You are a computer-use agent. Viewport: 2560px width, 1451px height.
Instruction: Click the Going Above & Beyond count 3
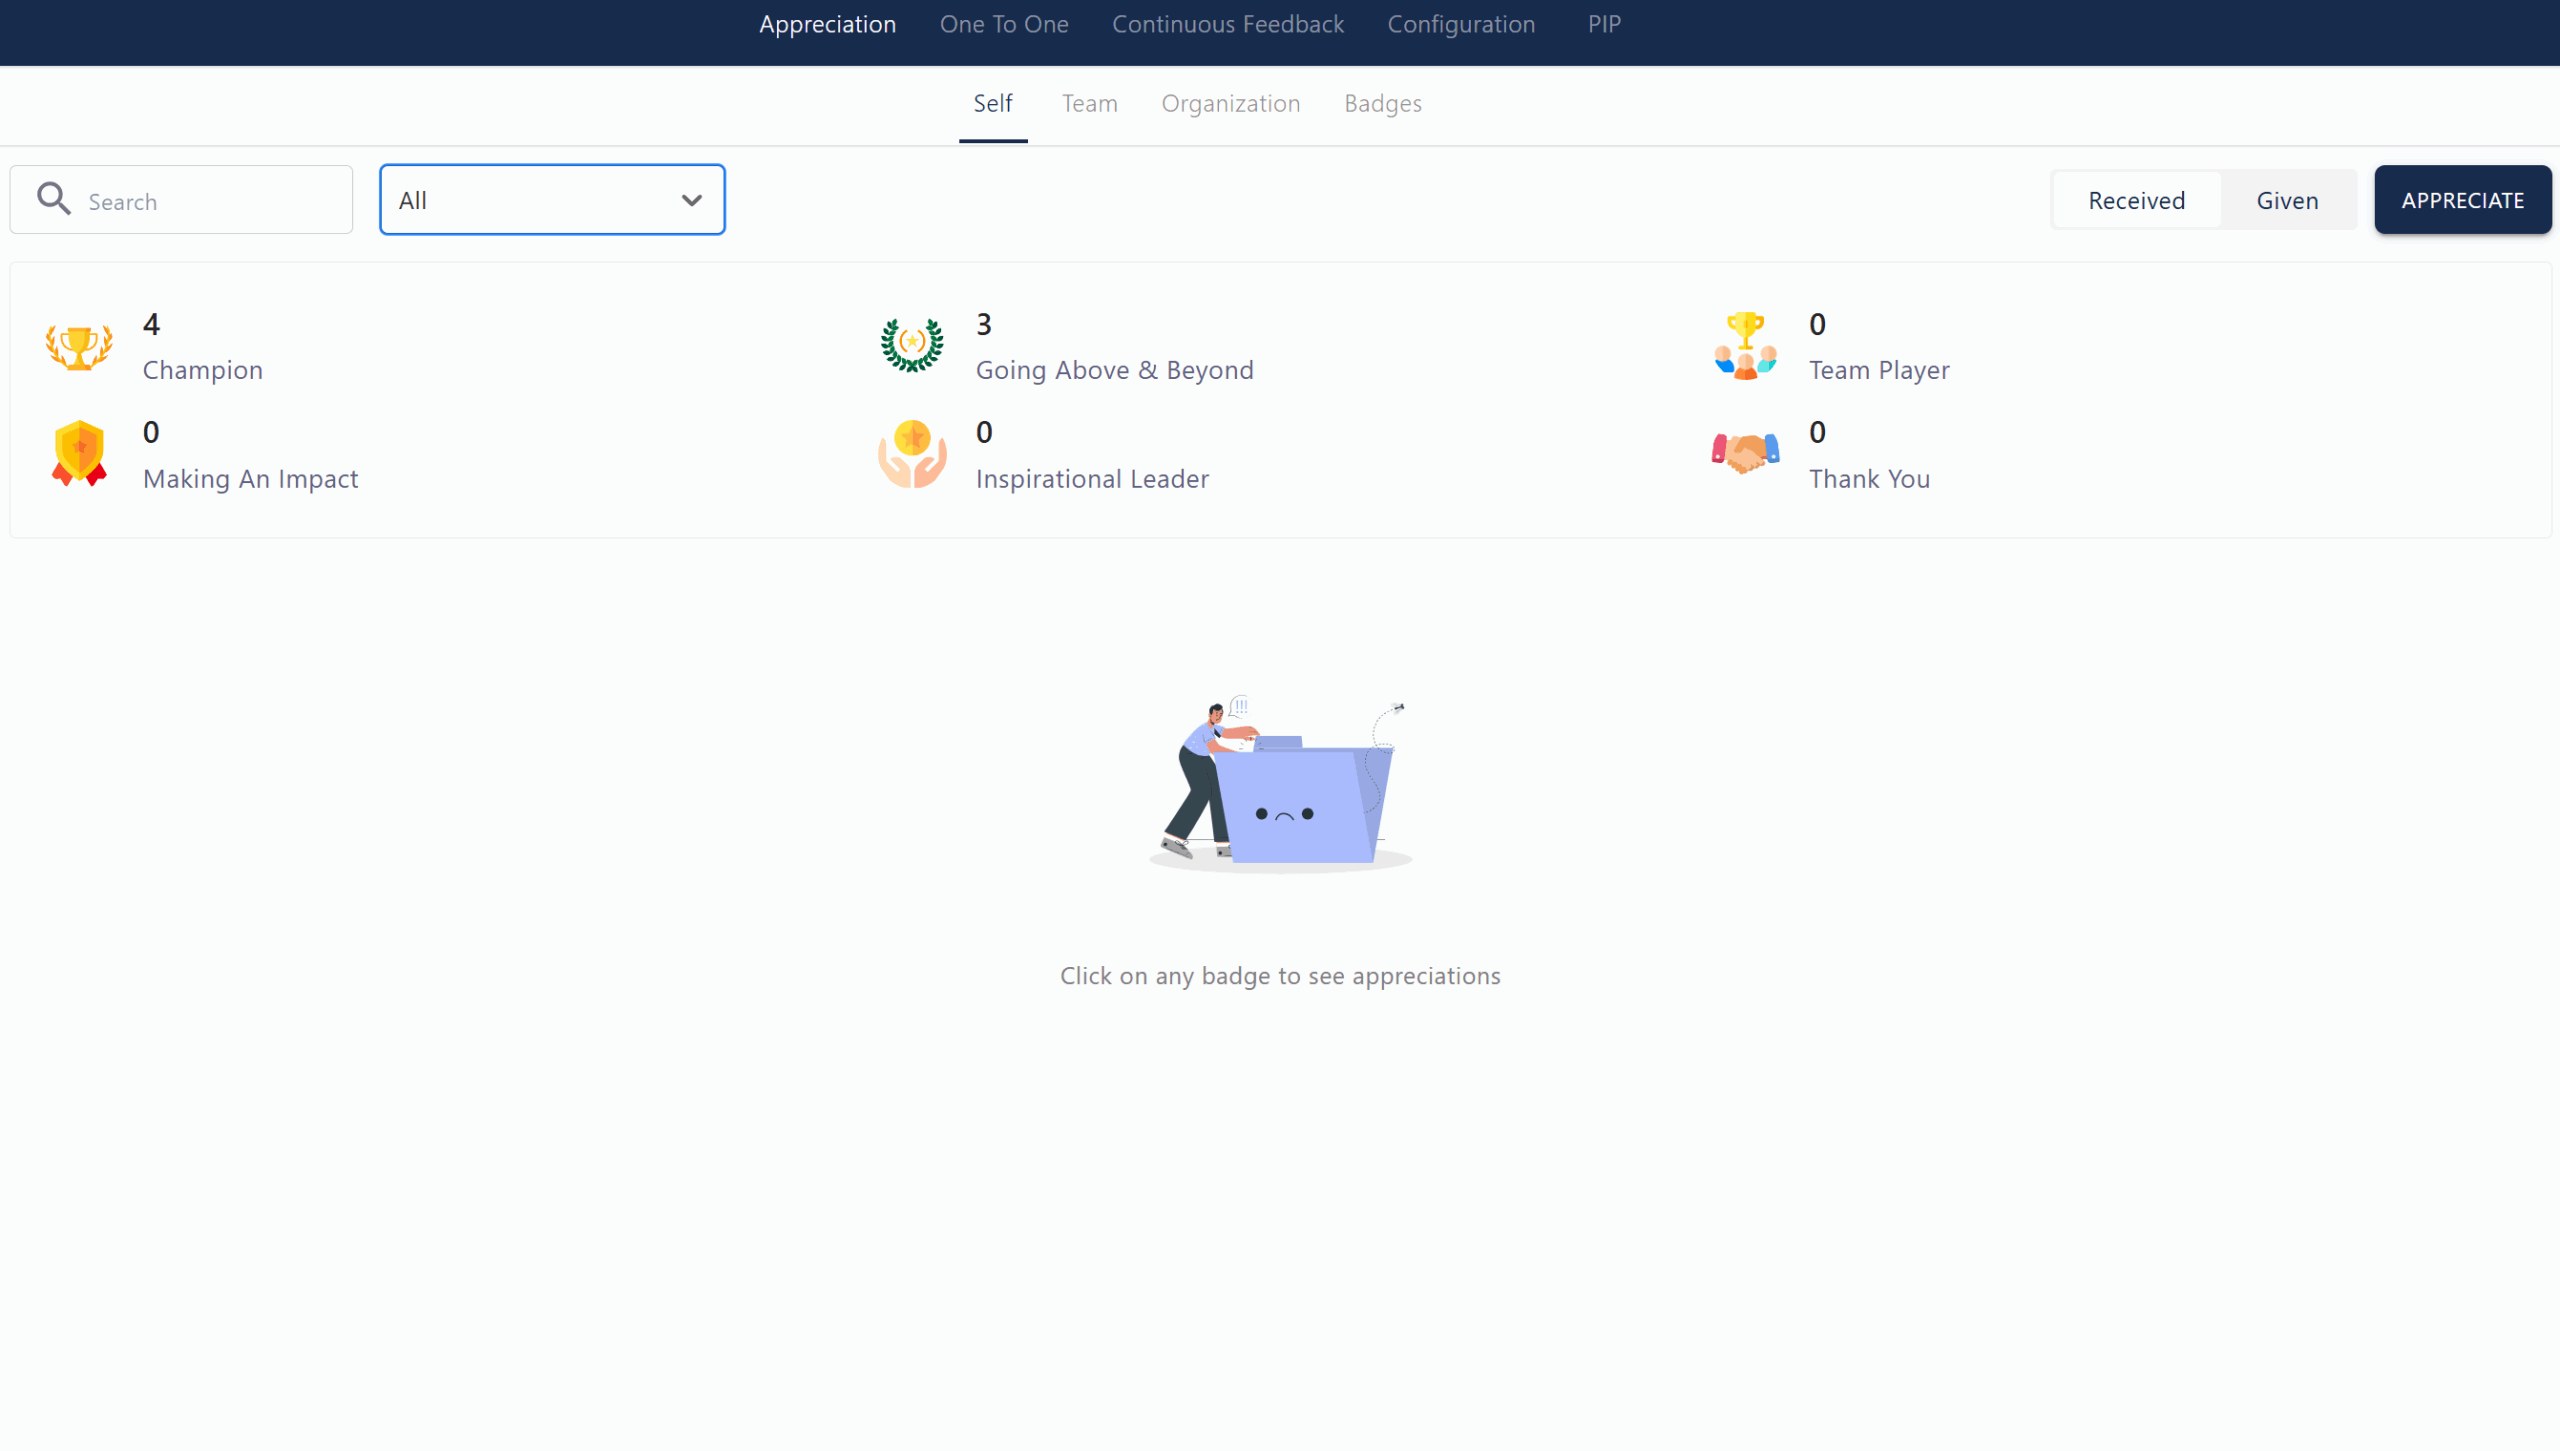tap(984, 324)
